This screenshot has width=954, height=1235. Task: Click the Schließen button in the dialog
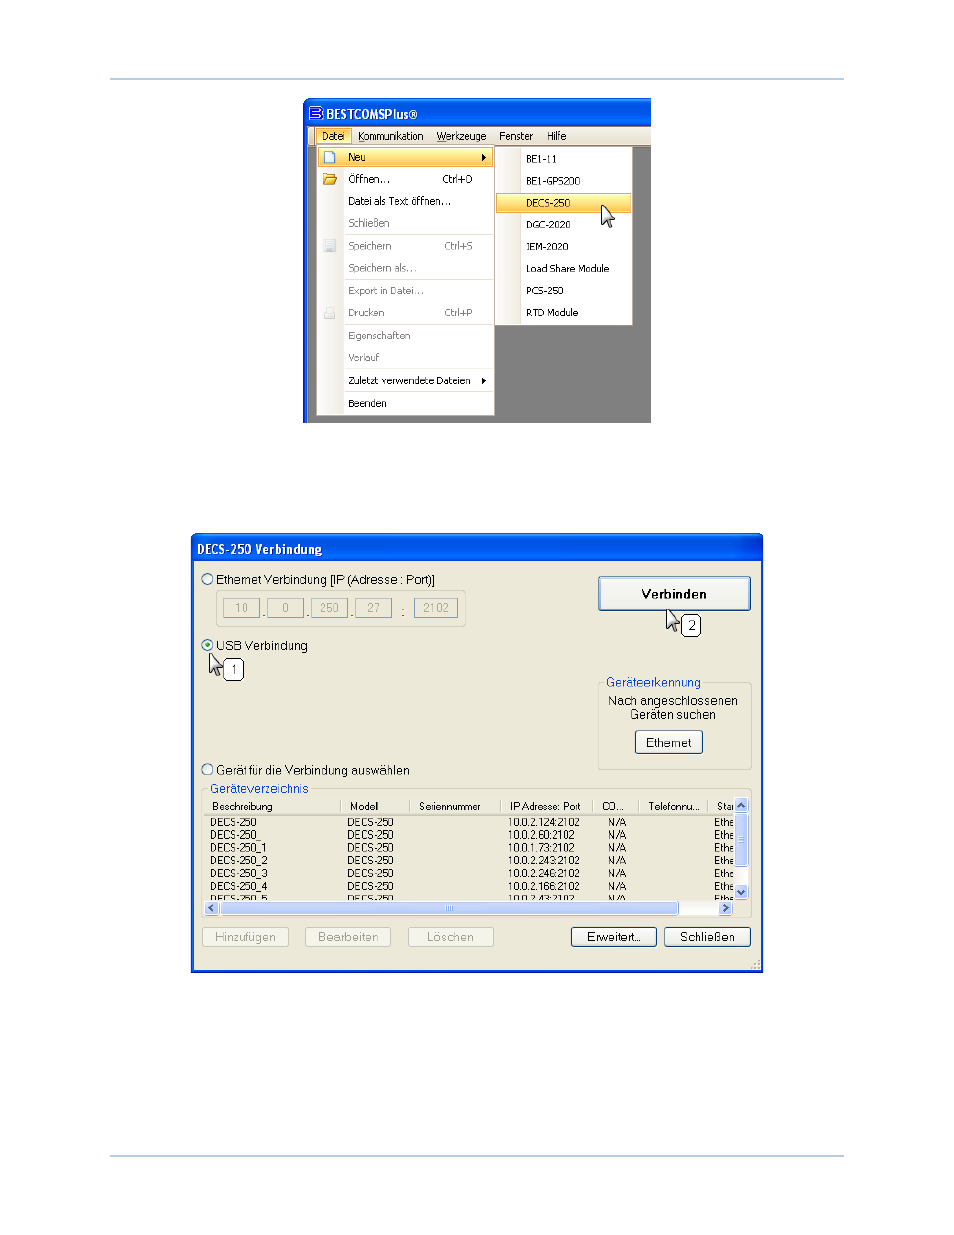[707, 937]
